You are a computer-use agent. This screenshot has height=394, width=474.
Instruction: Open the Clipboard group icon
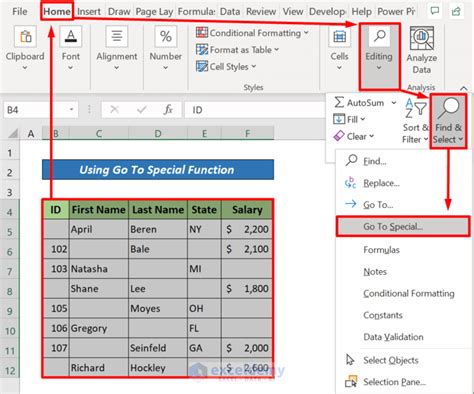click(x=25, y=36)
